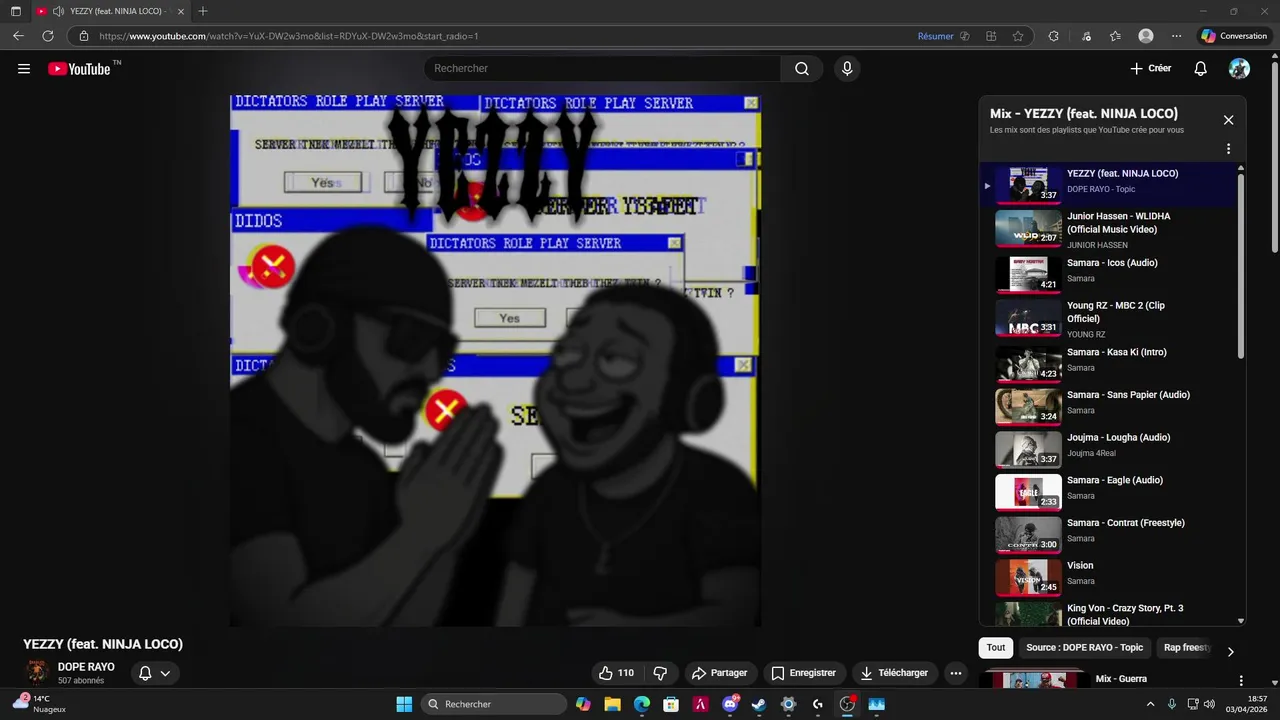Show next filter chips with arrow
The image size is (1280, 720).
(1230, 651)
